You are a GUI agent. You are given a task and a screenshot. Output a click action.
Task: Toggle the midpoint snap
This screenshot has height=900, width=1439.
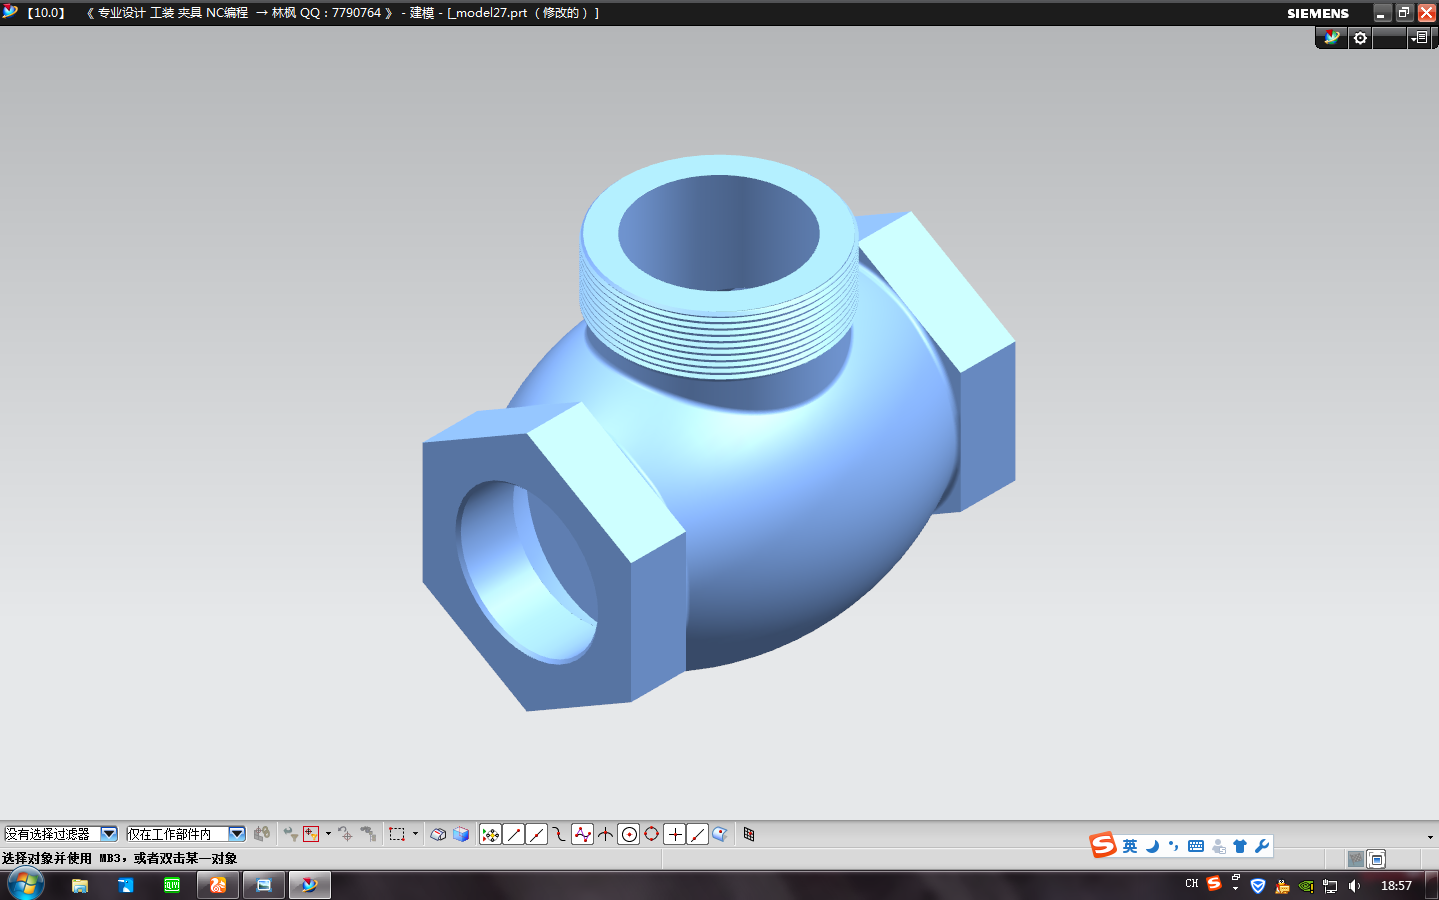coord(536,834)
